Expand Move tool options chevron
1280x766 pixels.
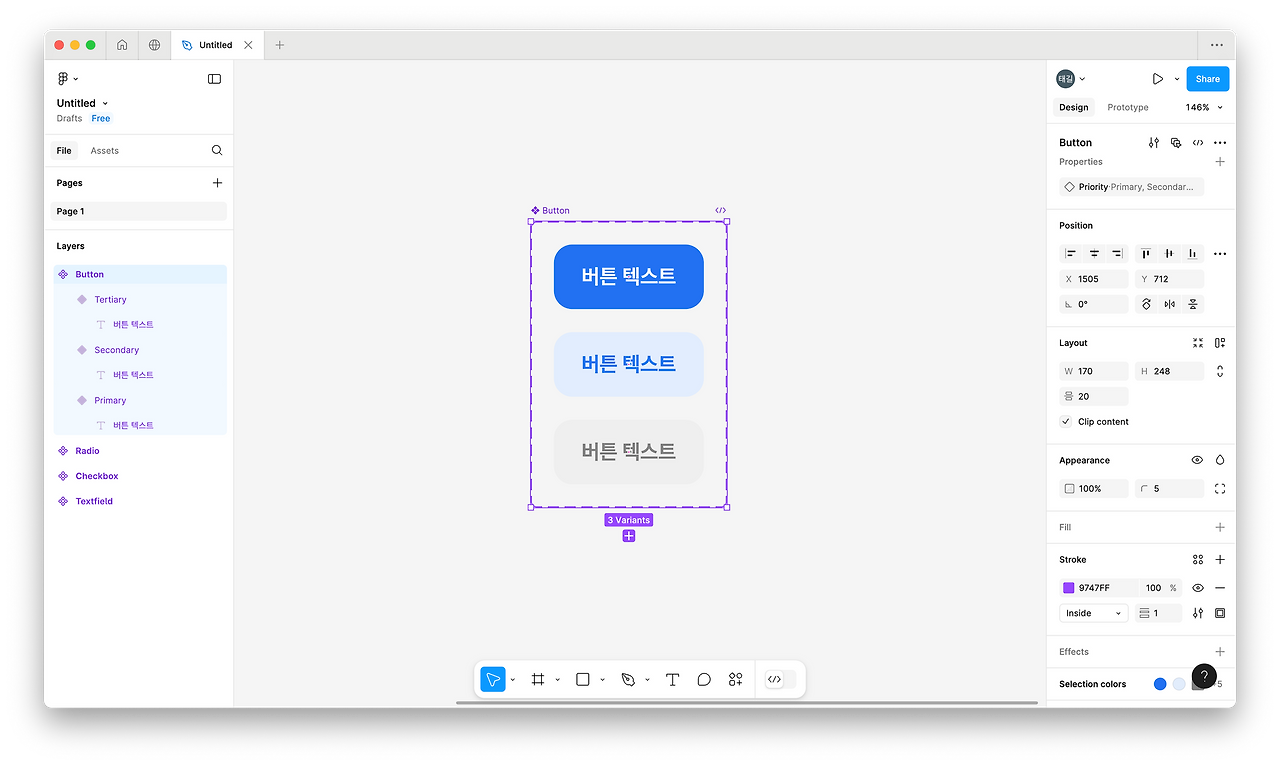click(x=513, y=680)
